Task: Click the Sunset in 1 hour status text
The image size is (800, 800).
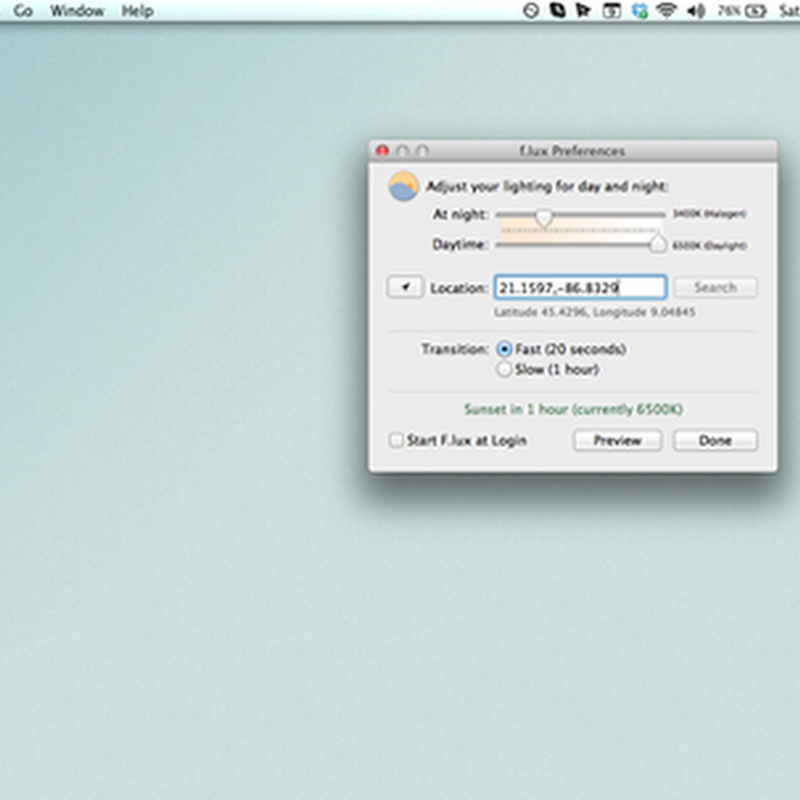Action: (573, 409)
